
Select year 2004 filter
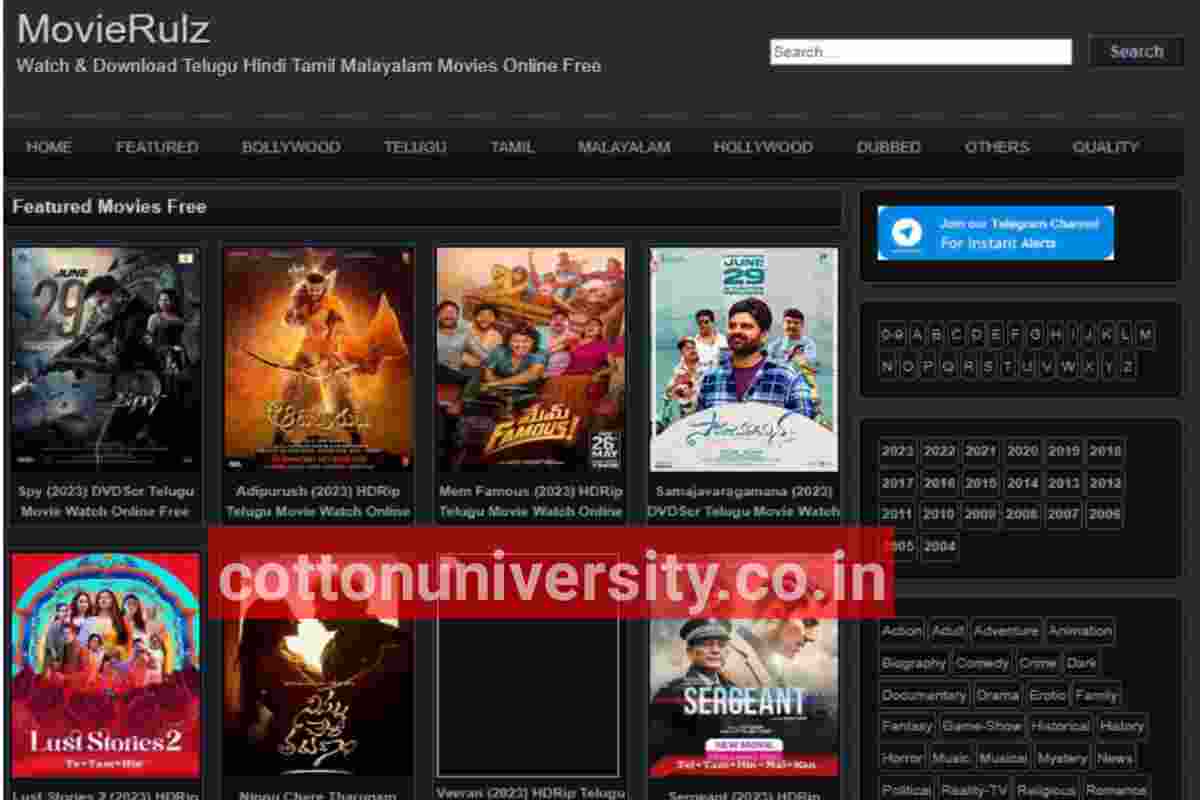click(939, 547)
